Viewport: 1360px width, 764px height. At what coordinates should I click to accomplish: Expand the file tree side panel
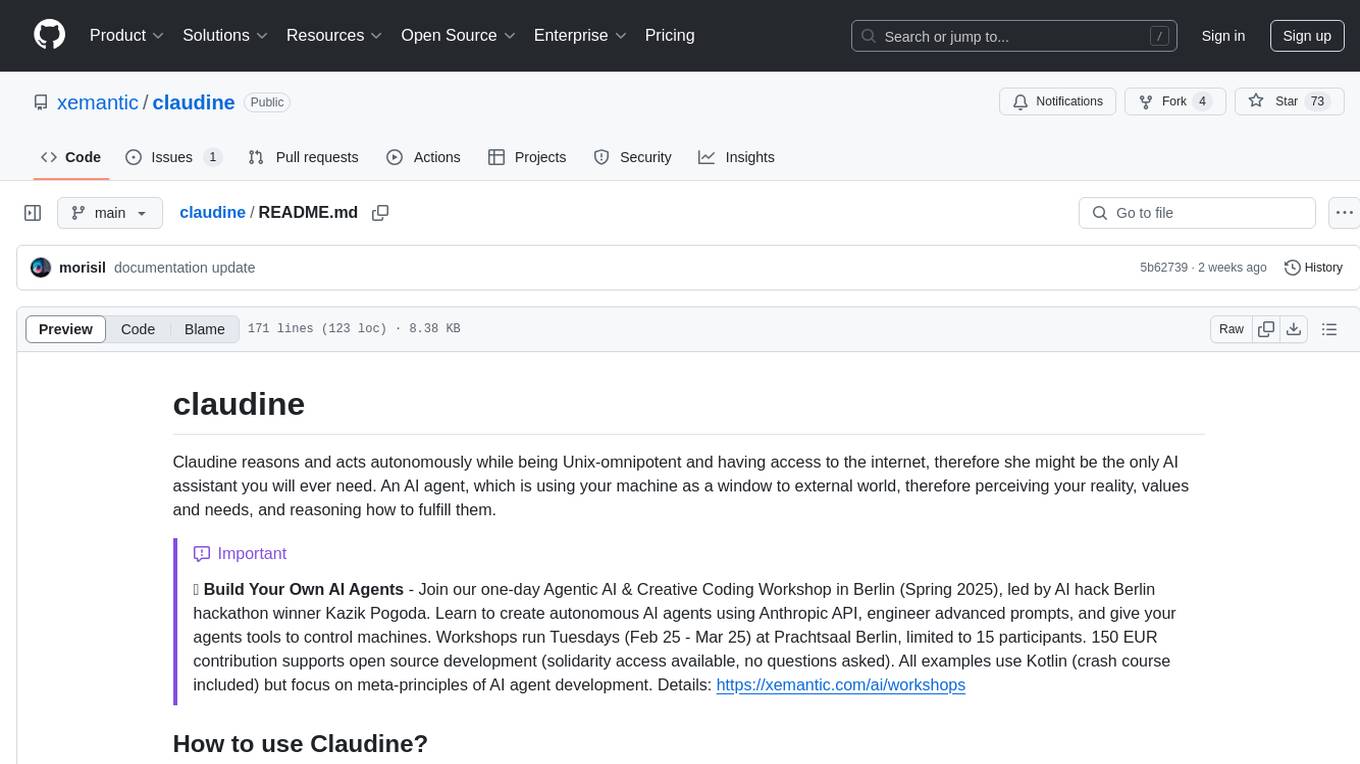click(x=33, y=213)
